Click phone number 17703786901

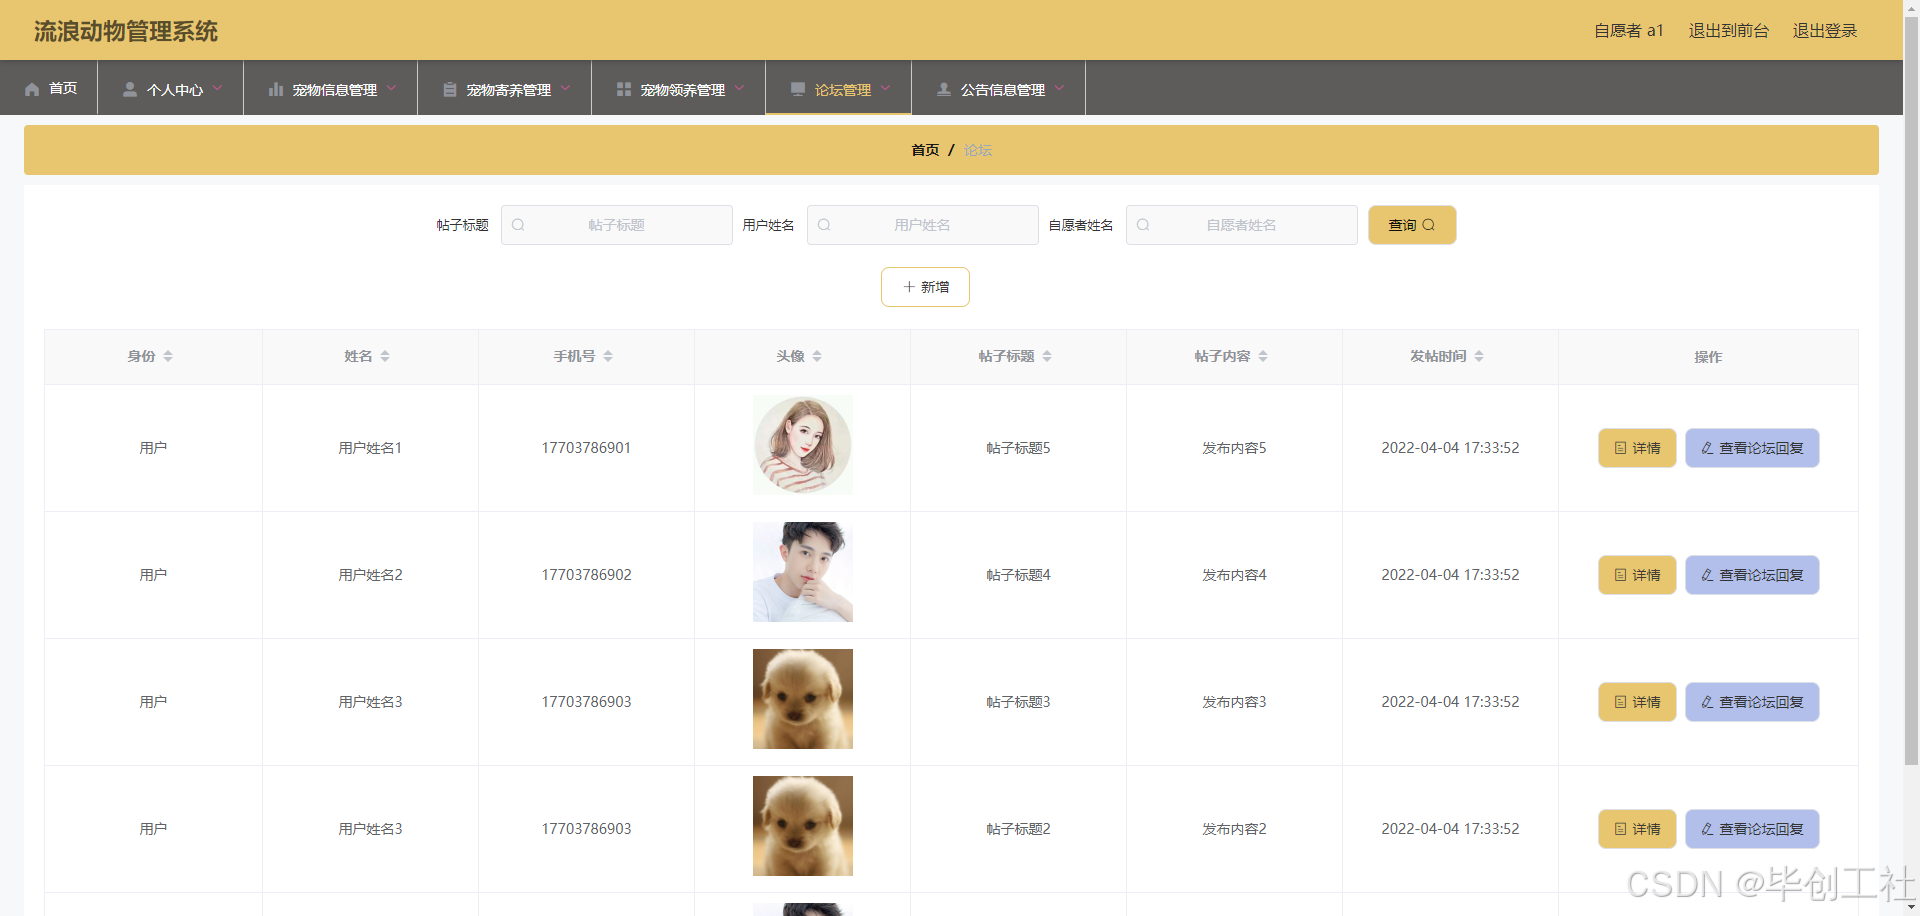click(x=586, y=448)
